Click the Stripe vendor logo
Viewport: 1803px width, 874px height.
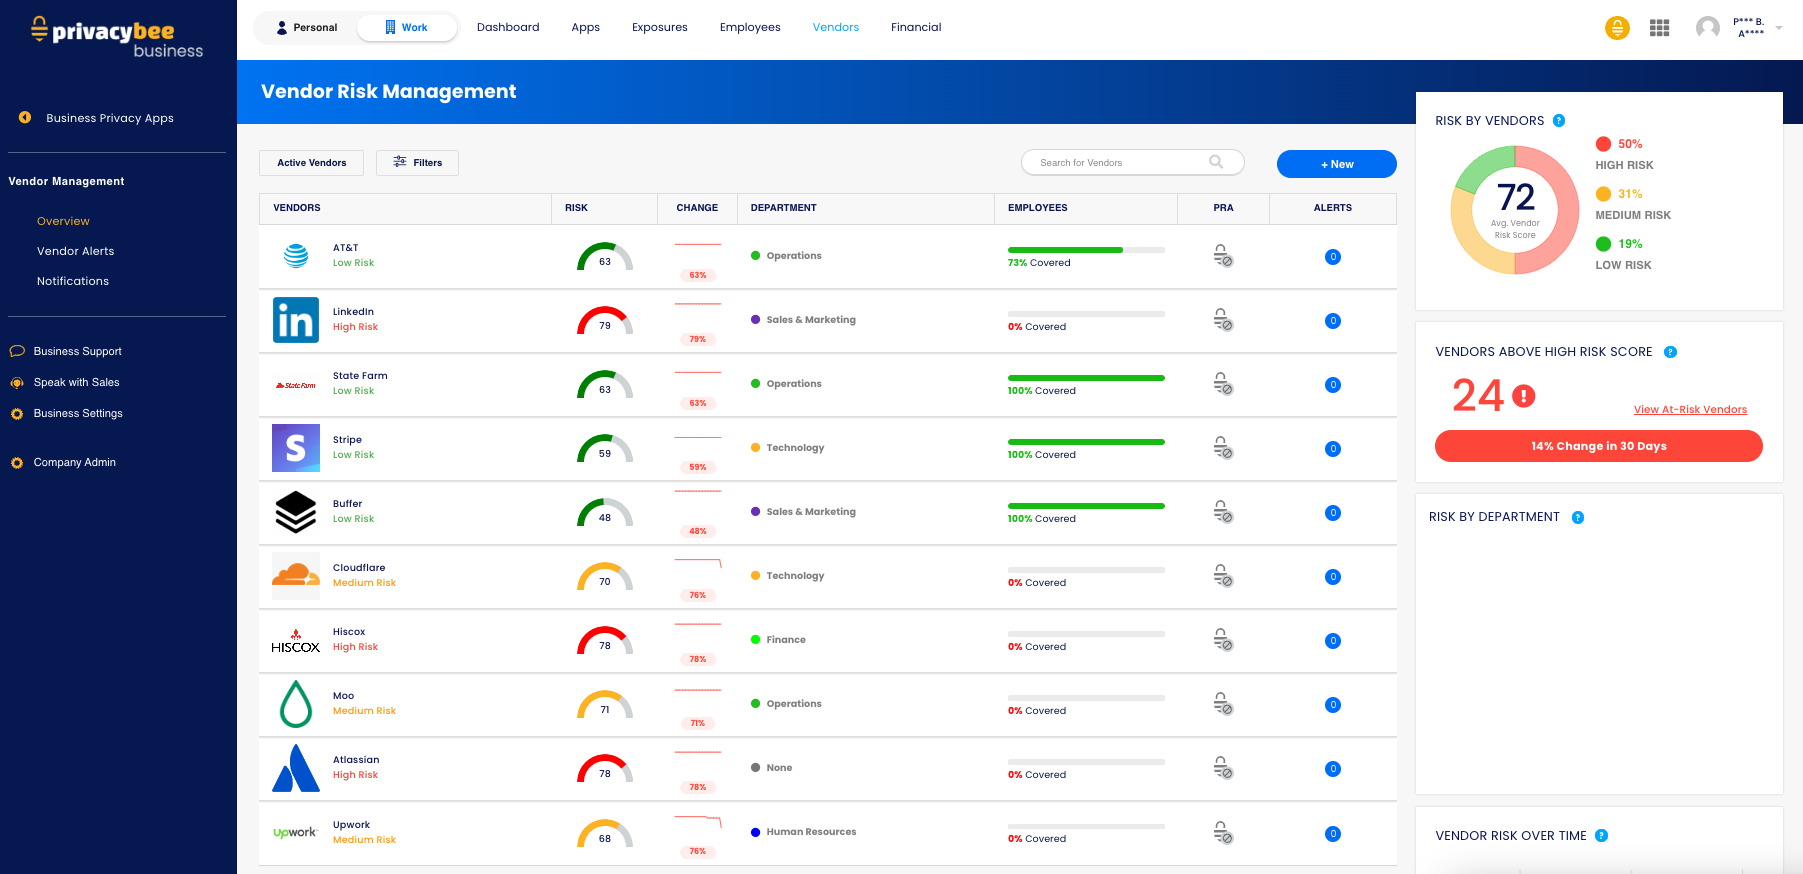coord(296,448)
